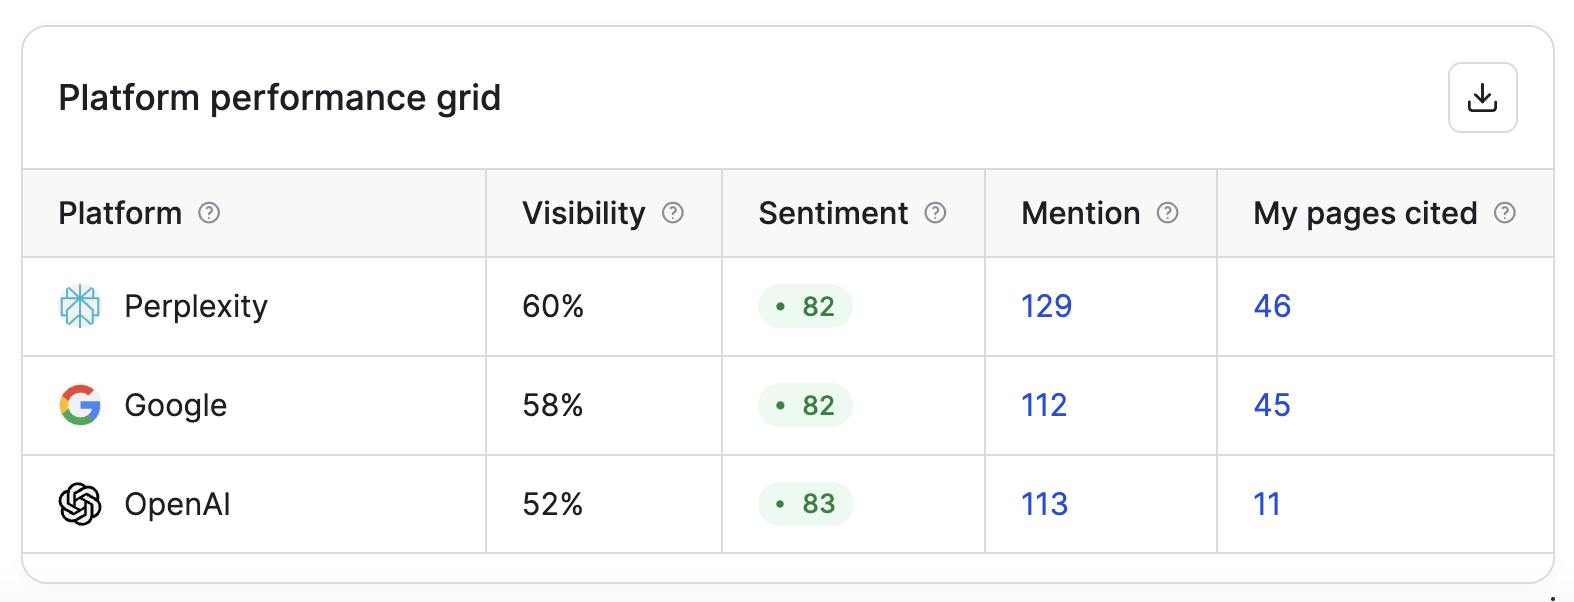The width and height of the screenshot is (1574, 602).
Task: Select the OpenAI sentiment badge 83
Action: [x=805, y=504]
